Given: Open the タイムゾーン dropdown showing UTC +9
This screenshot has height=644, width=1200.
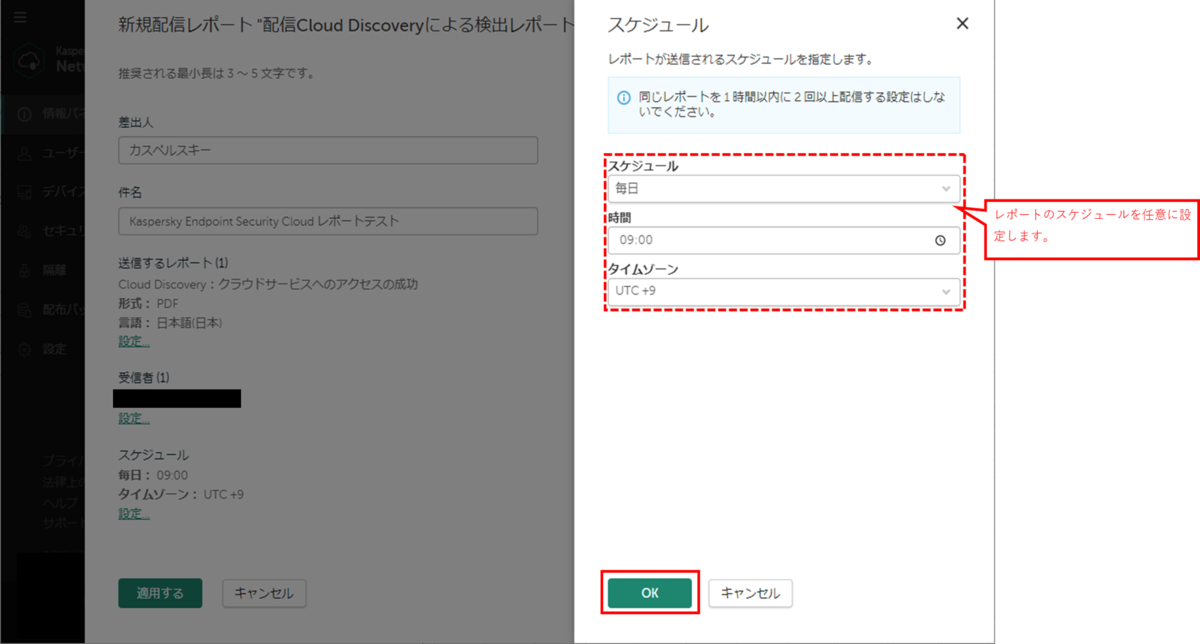Looking at the screenshot, I should coord(785,289).
